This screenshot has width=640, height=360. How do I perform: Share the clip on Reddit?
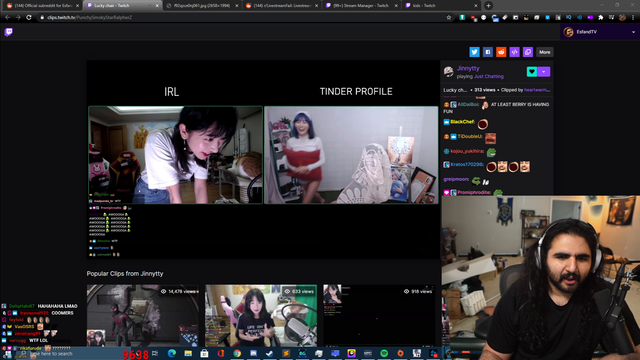point(501,52)
